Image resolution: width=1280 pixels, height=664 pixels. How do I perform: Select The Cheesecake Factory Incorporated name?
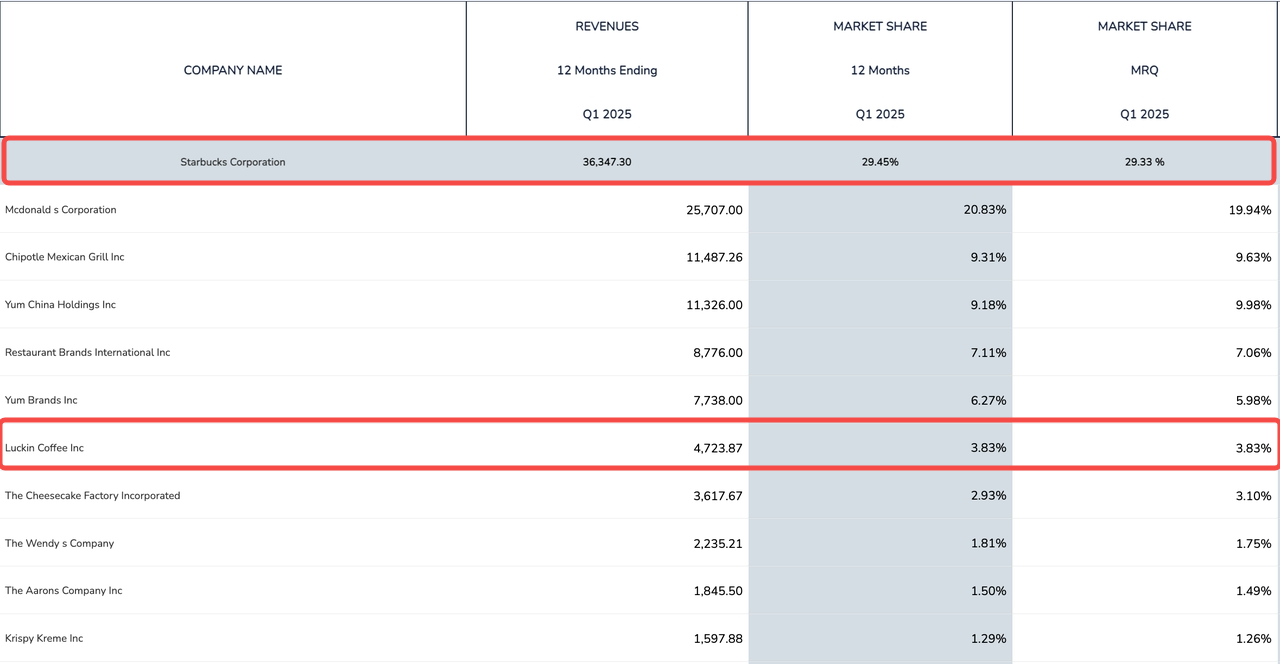[x=93, y=496]
